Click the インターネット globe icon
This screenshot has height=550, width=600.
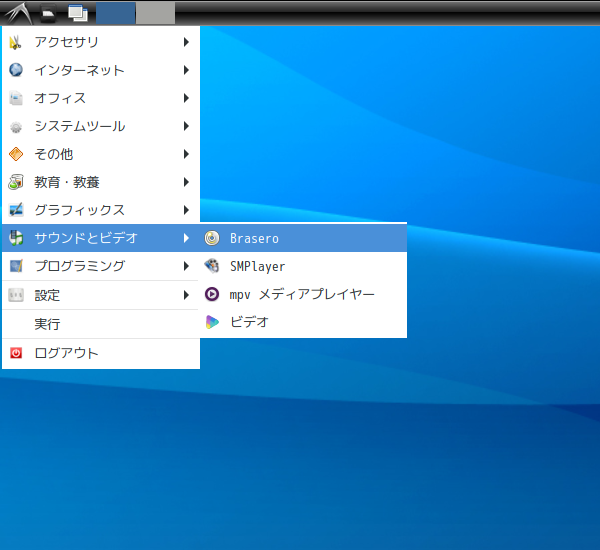pos(16,70)
